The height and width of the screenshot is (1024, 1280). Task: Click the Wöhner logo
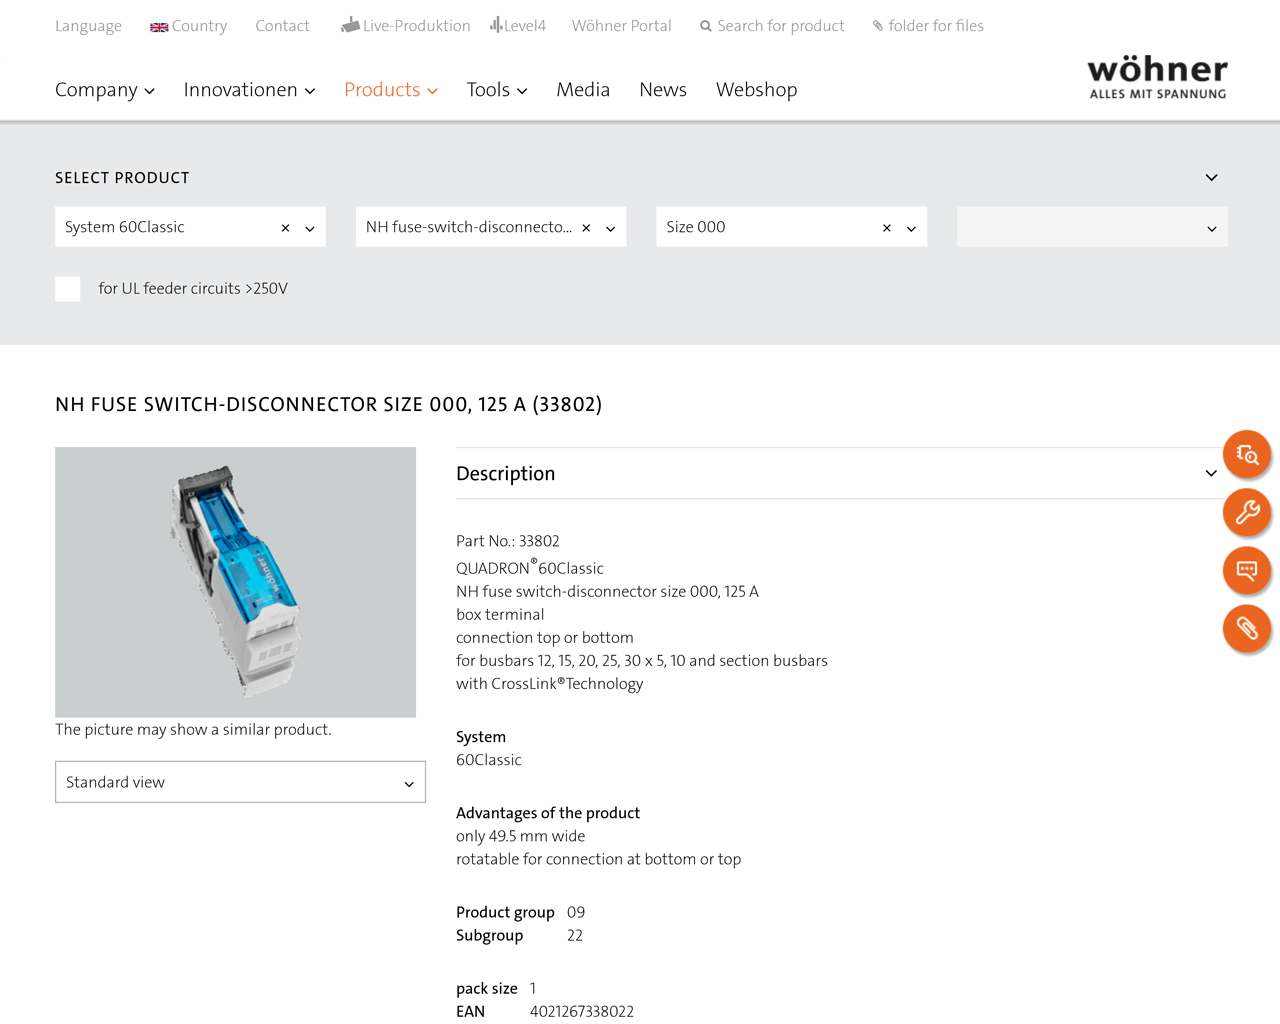[x=1157, y=78]
